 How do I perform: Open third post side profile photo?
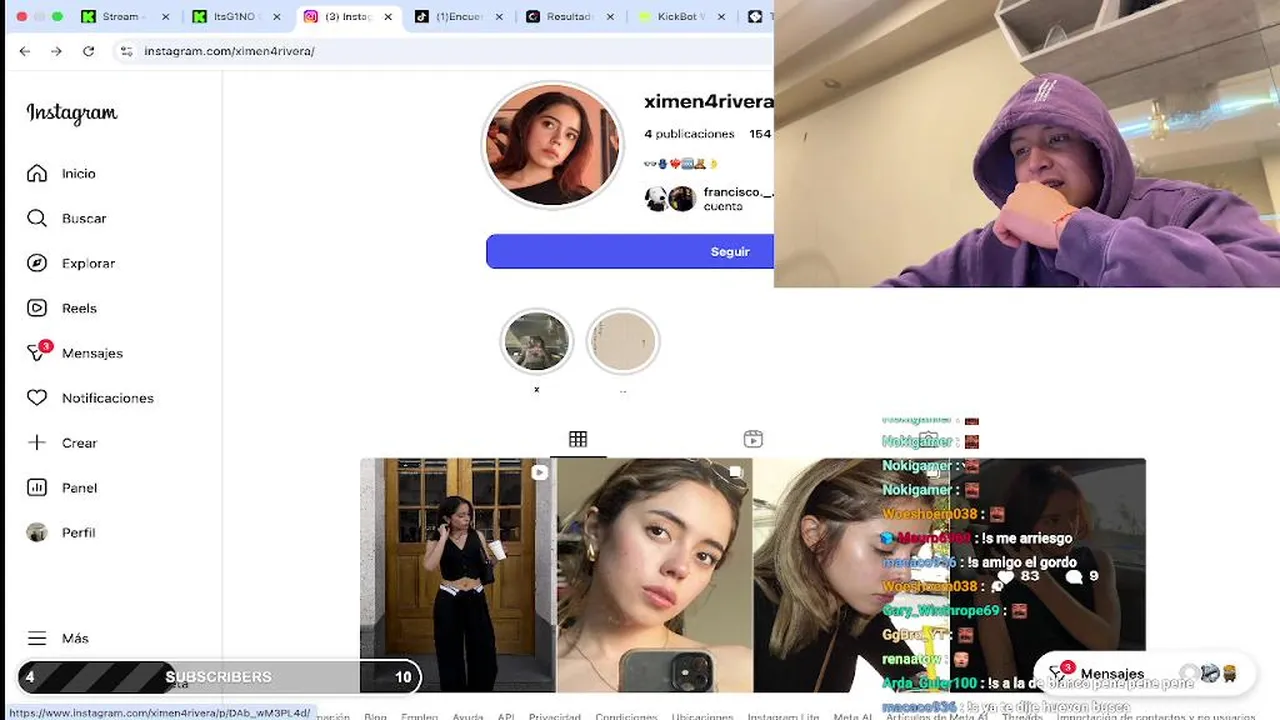pyautogui.click(x=850, y=575)
